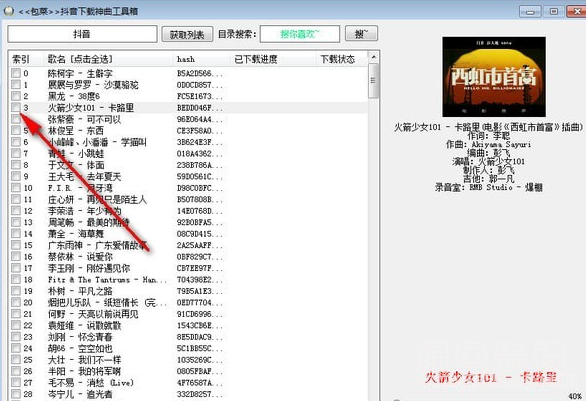Select row 张紫豪 - 可不可以
The height and width of the screenshot is (401, 586).
tap(188, 119)
